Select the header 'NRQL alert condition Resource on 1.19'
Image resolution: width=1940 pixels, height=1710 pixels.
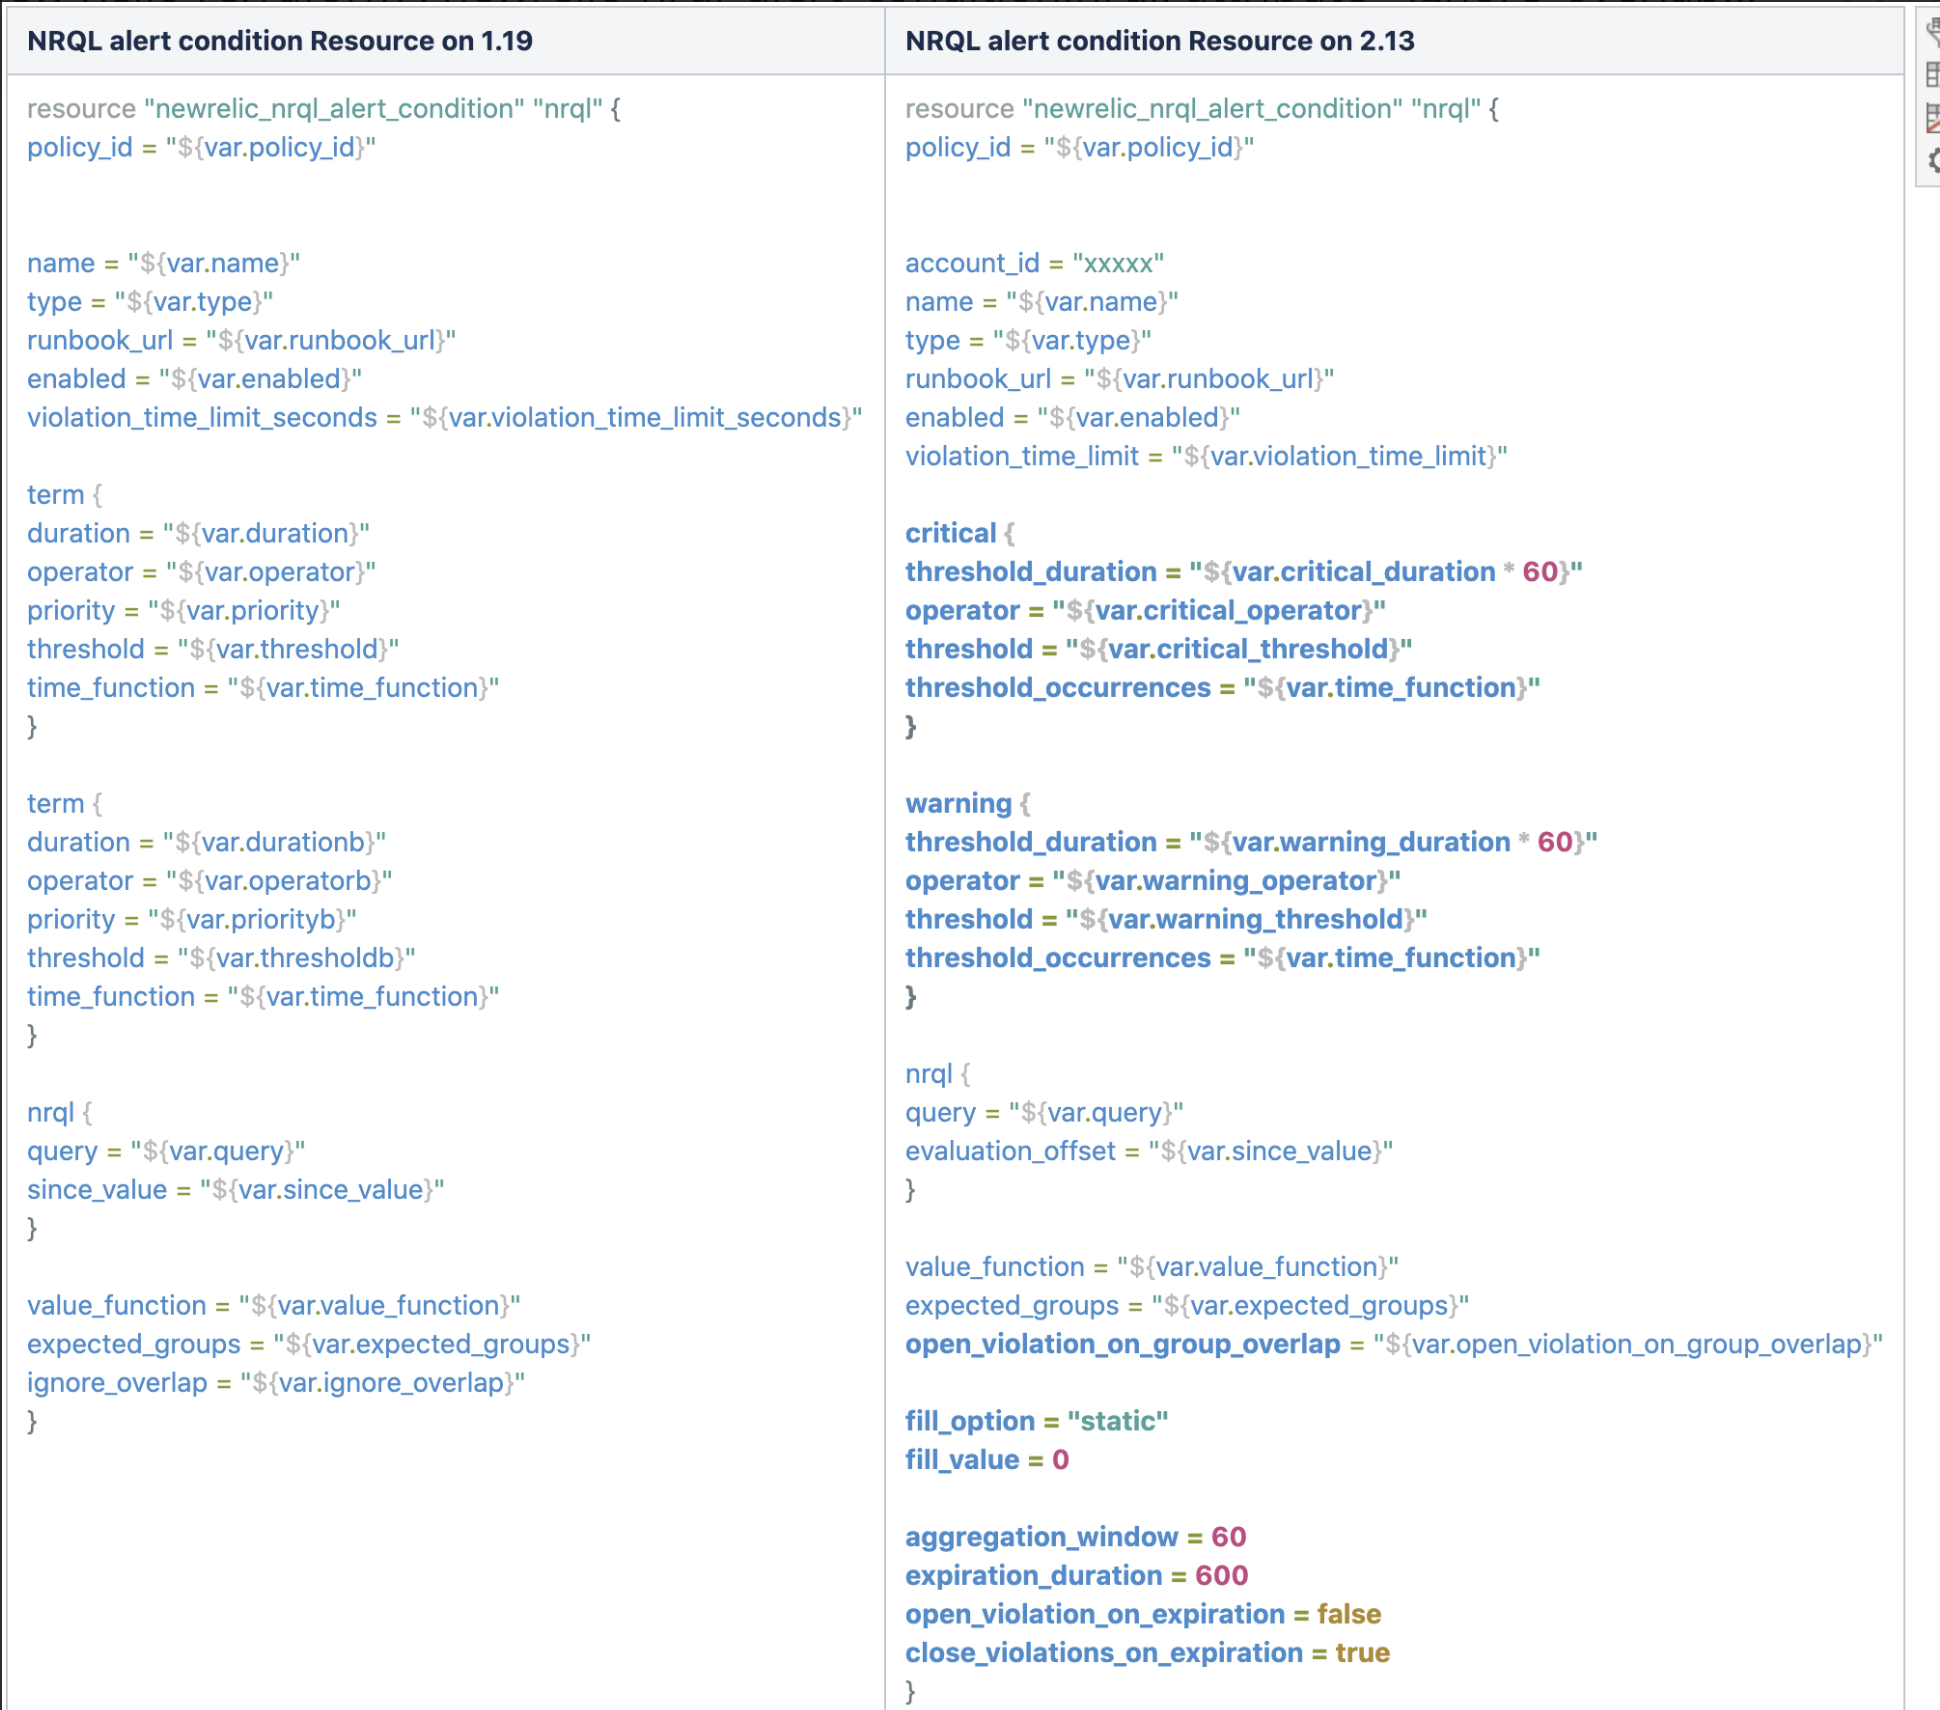280,41
